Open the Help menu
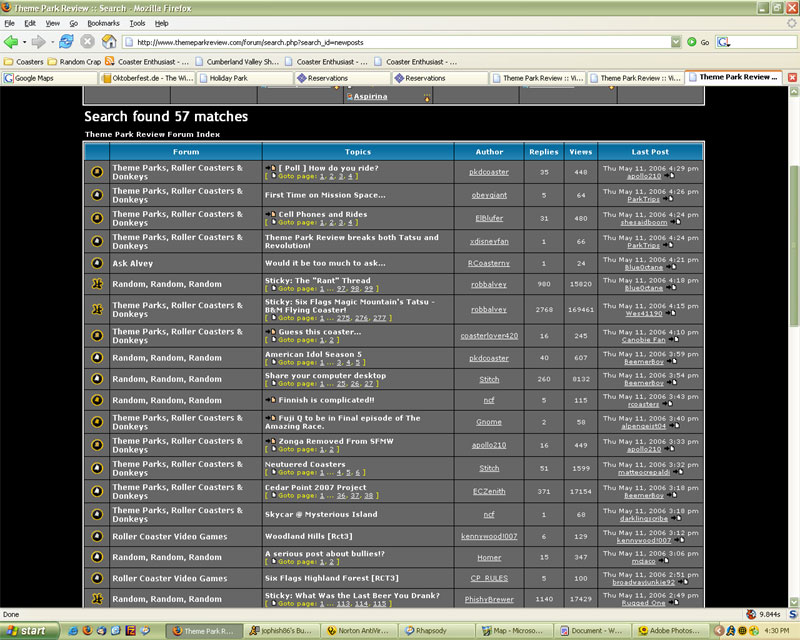The image size is (800, 640). 162,23
